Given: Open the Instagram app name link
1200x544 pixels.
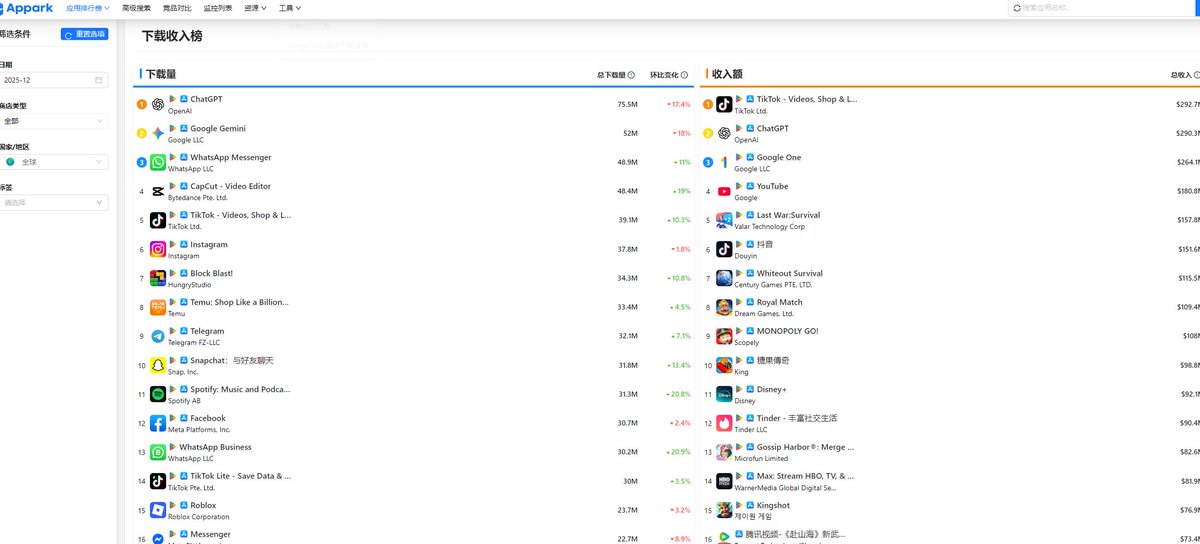Looking at the screenshot, I should coord(209,244).
